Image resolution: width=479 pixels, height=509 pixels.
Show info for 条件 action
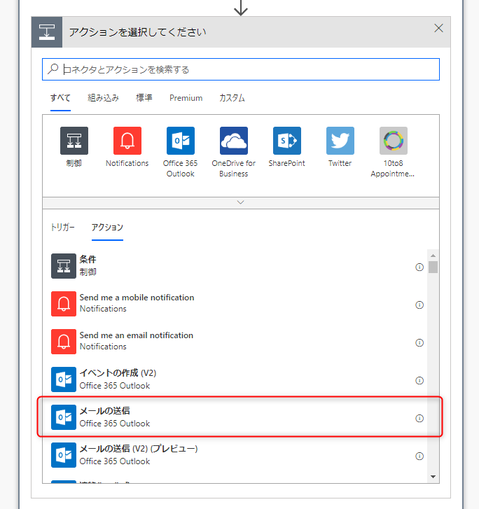tap(419, 267)
